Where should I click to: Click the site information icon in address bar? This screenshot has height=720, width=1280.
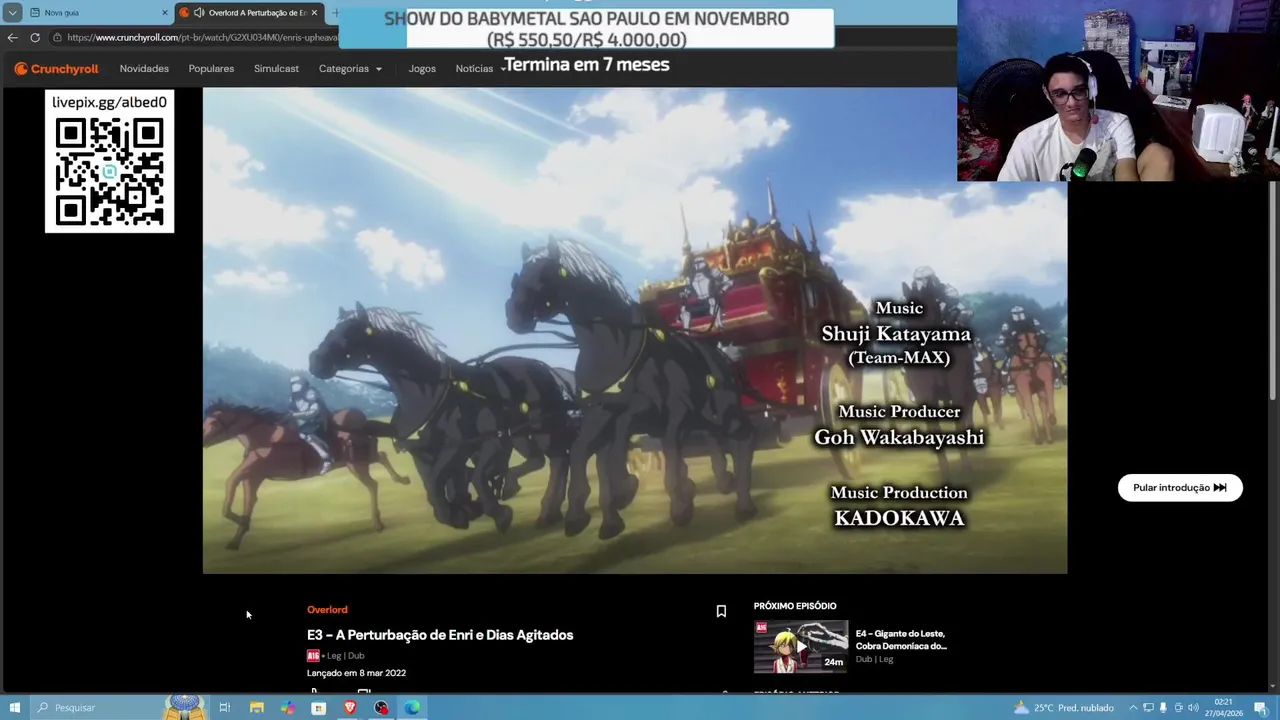tap(58, 38)
